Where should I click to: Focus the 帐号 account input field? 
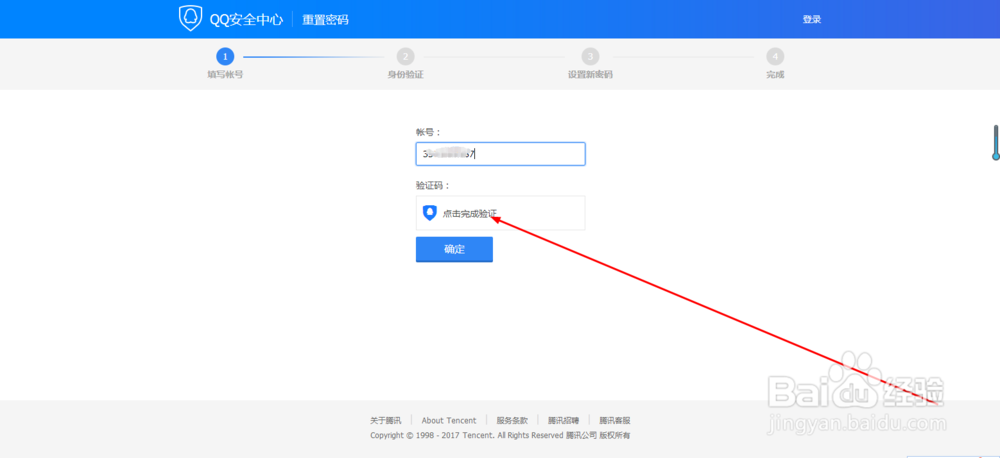click(501, 154)
